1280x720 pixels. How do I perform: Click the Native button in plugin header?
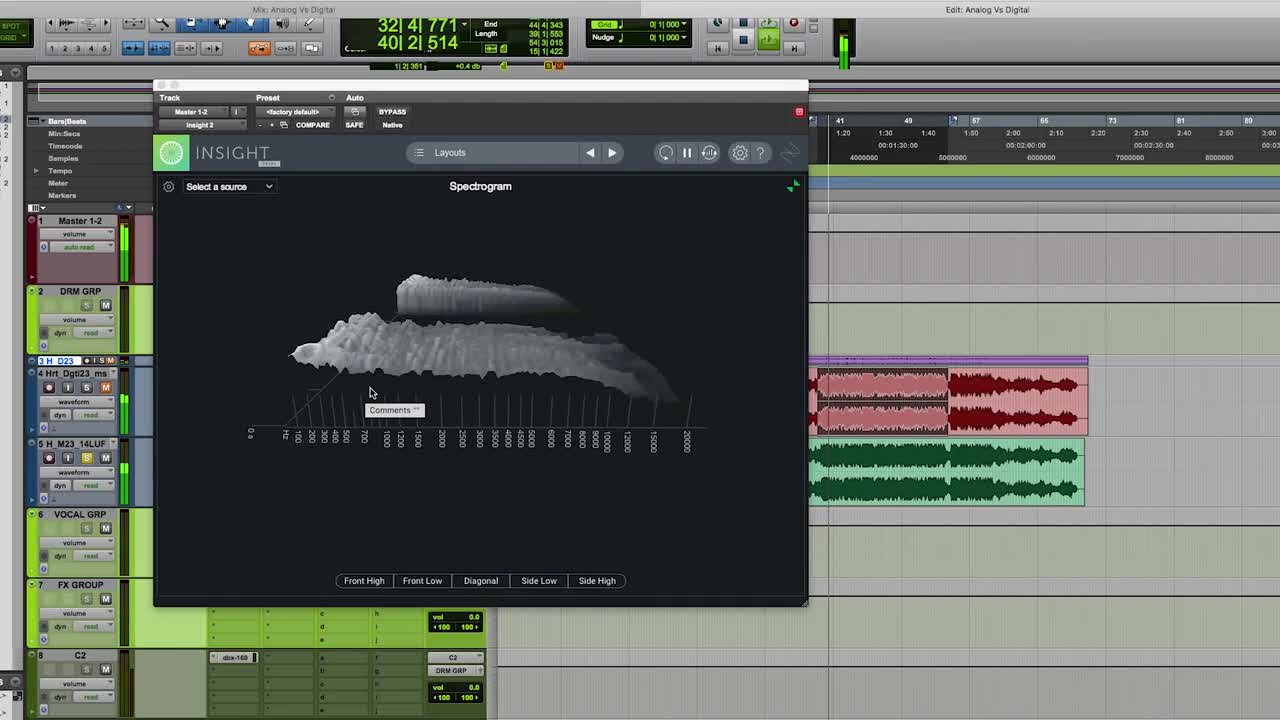coord(392,125)
